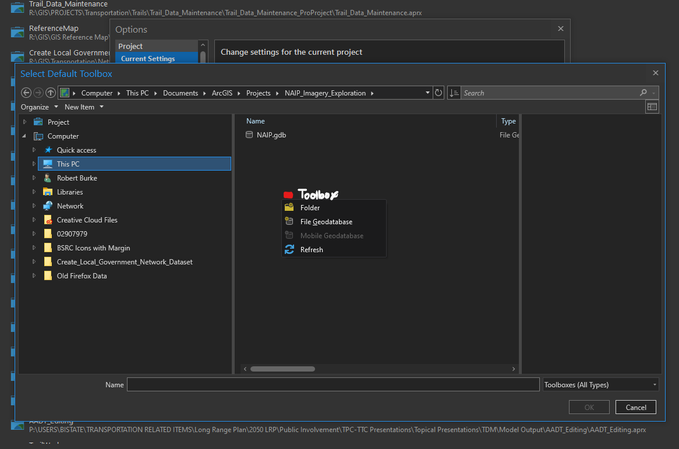The width and height of the screenshot is (679, 449).
Task: Open the New Item dropdown
Action: 84,107
